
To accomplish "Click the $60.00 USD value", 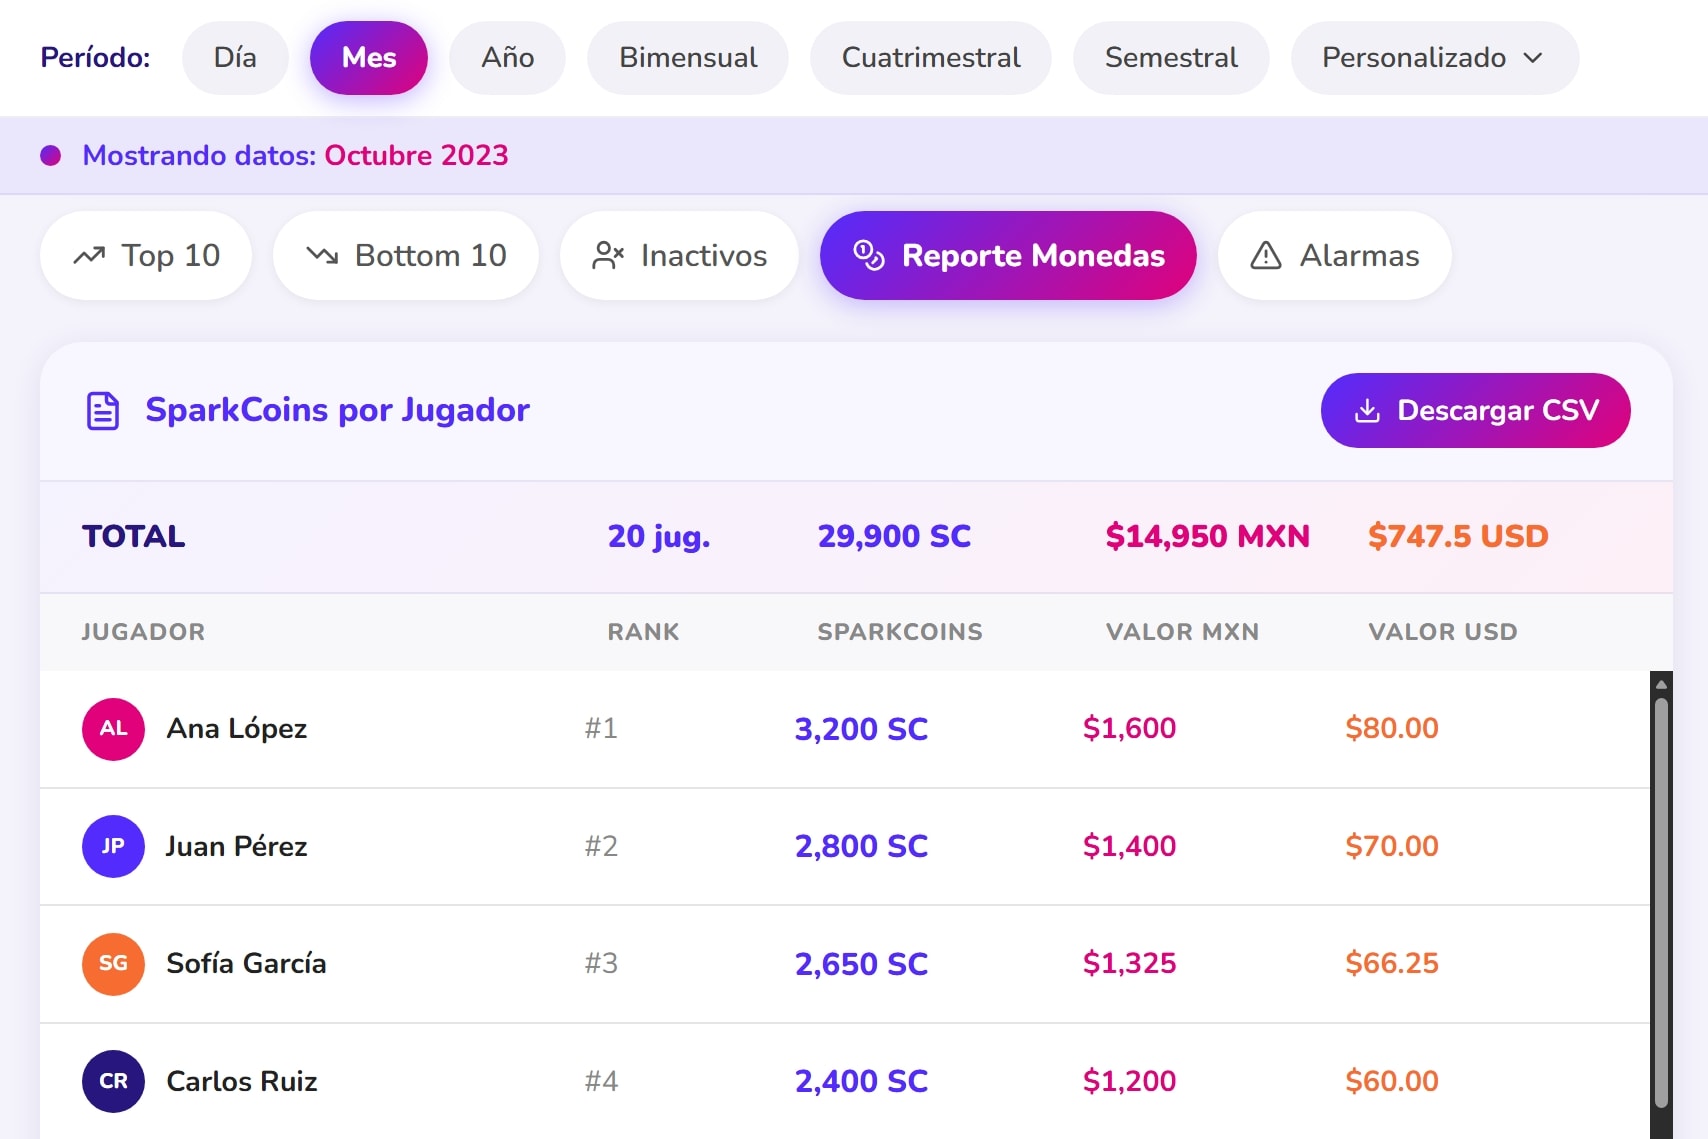I will pos(1391,1081).
